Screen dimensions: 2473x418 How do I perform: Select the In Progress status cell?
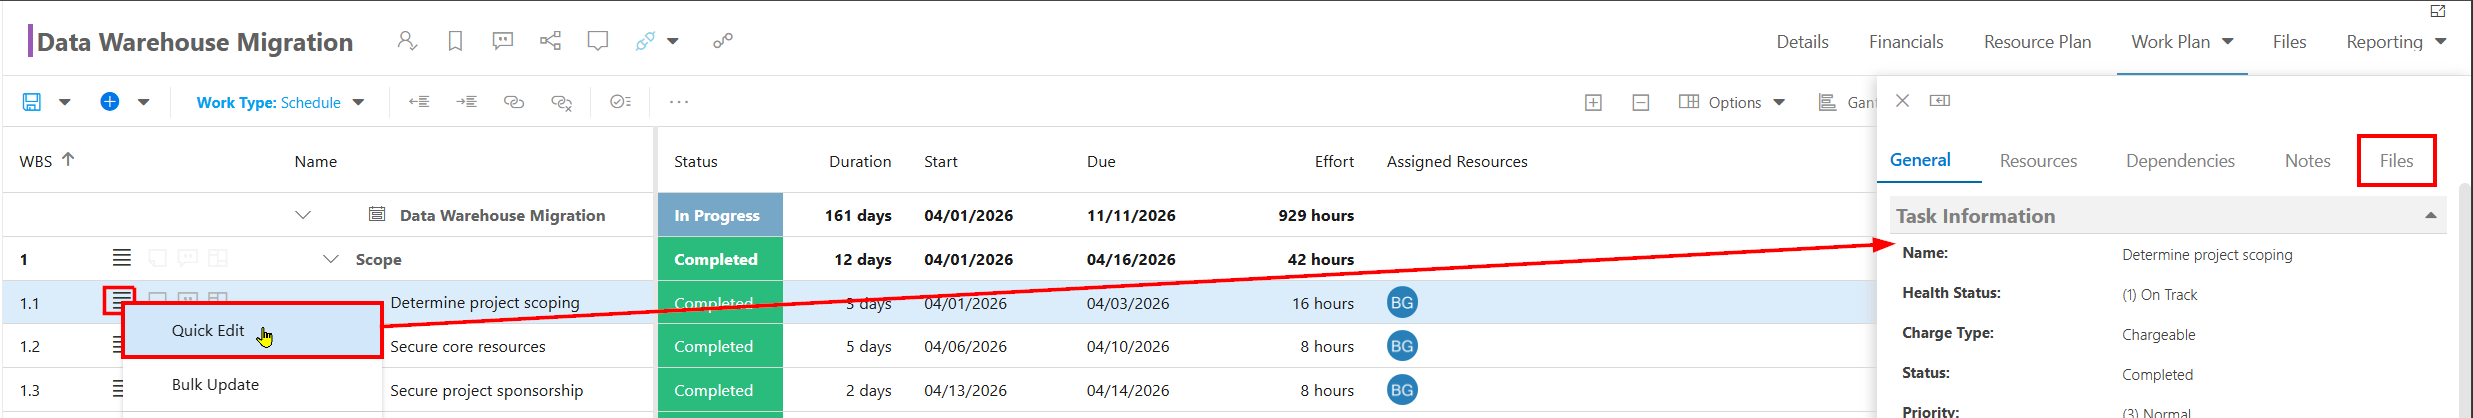pos(720,215)
